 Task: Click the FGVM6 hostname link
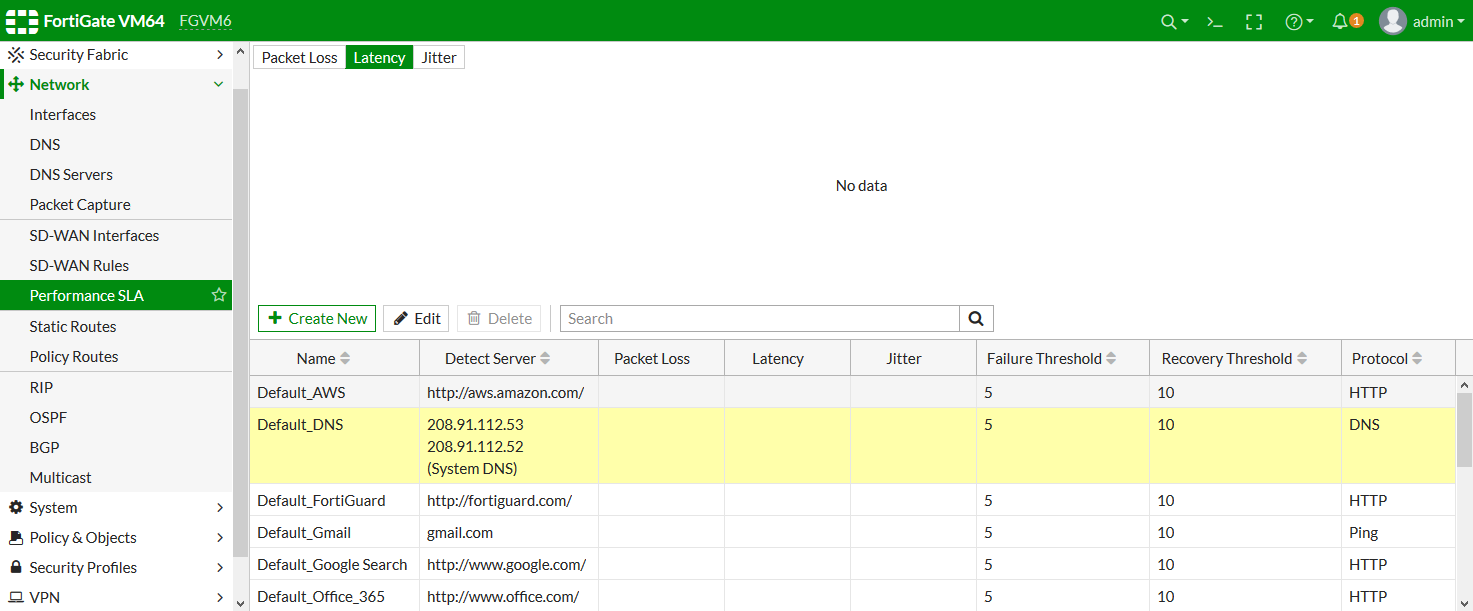pos(205,21)
